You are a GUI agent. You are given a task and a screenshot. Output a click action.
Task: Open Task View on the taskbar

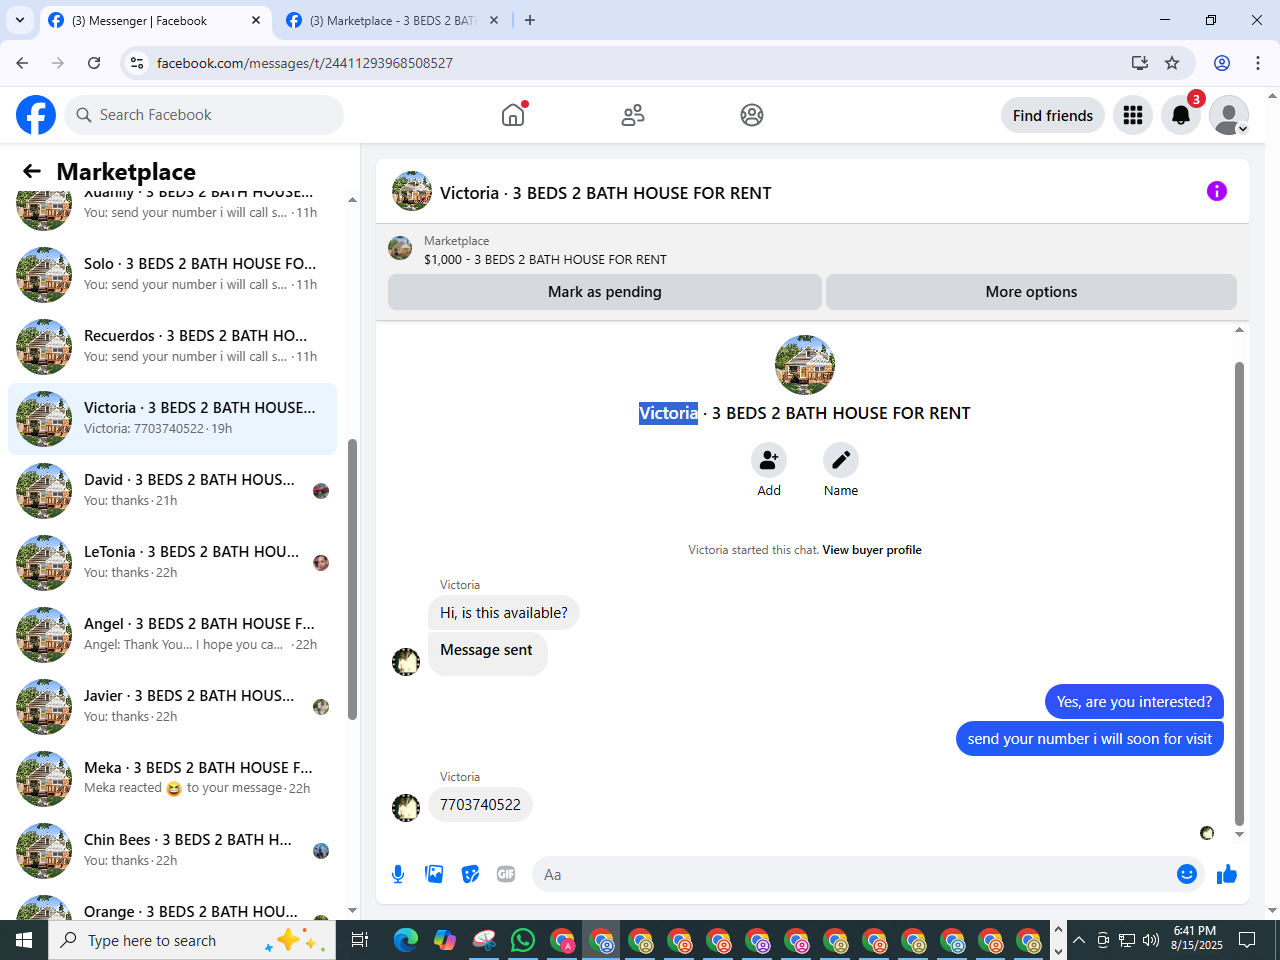click(x=360, y=940)
